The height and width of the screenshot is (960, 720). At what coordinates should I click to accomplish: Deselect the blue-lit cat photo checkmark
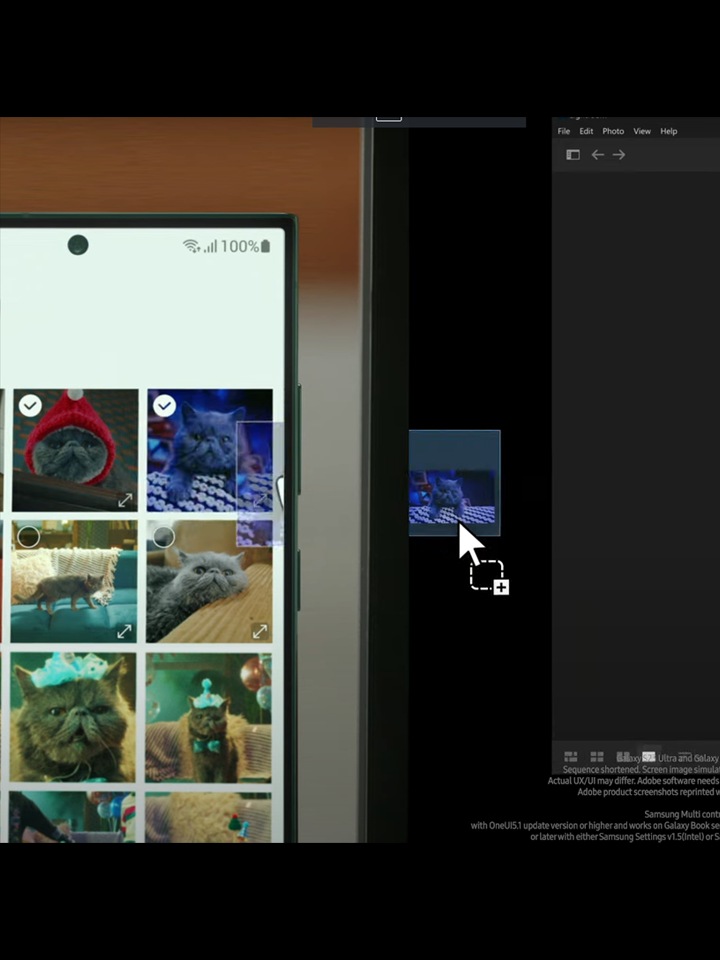(x=164, y=405)
